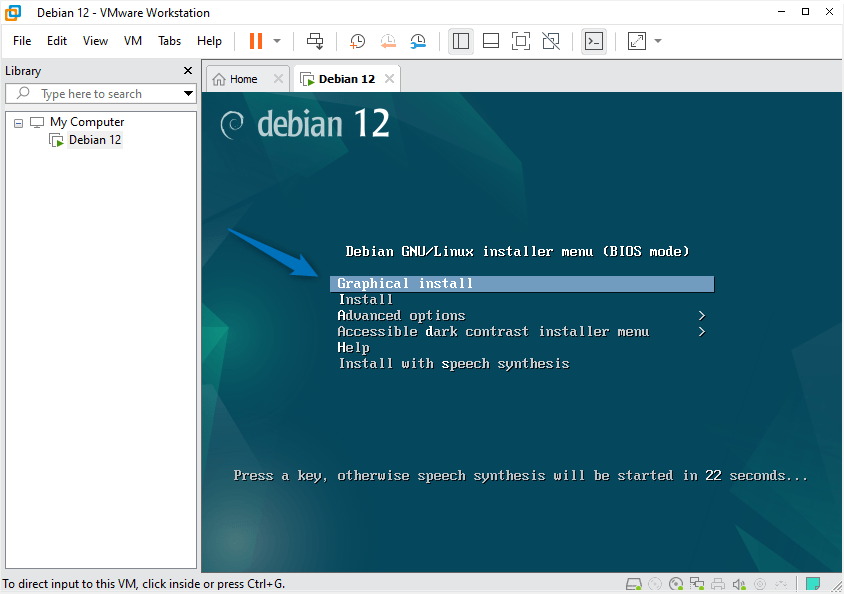Viewport: 844px width, 594px height.
Task: Suspend the virtual machine
Action: (258, 42)
